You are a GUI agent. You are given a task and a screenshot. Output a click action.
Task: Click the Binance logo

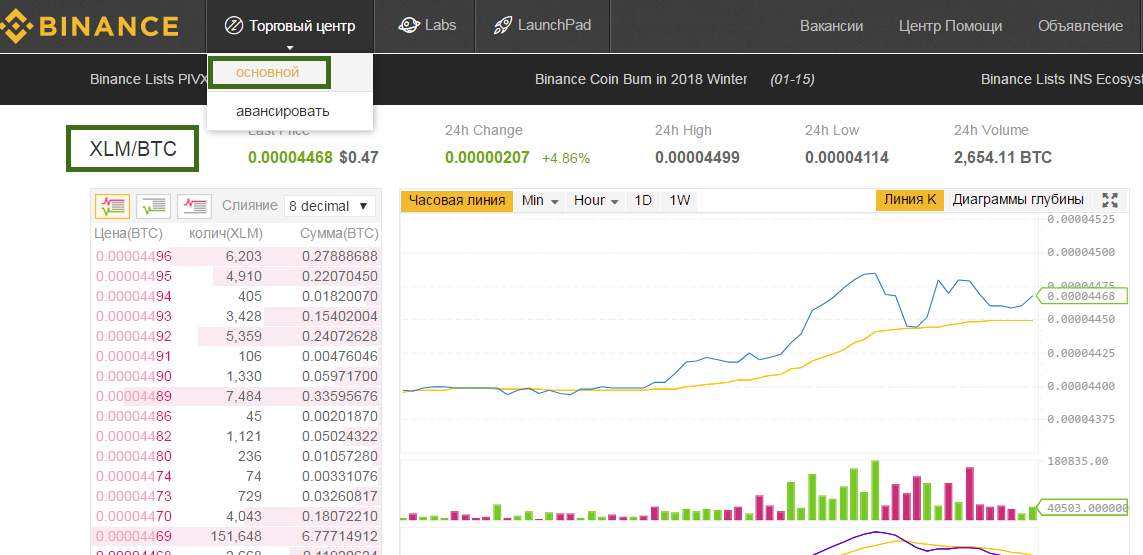point(91,26)
